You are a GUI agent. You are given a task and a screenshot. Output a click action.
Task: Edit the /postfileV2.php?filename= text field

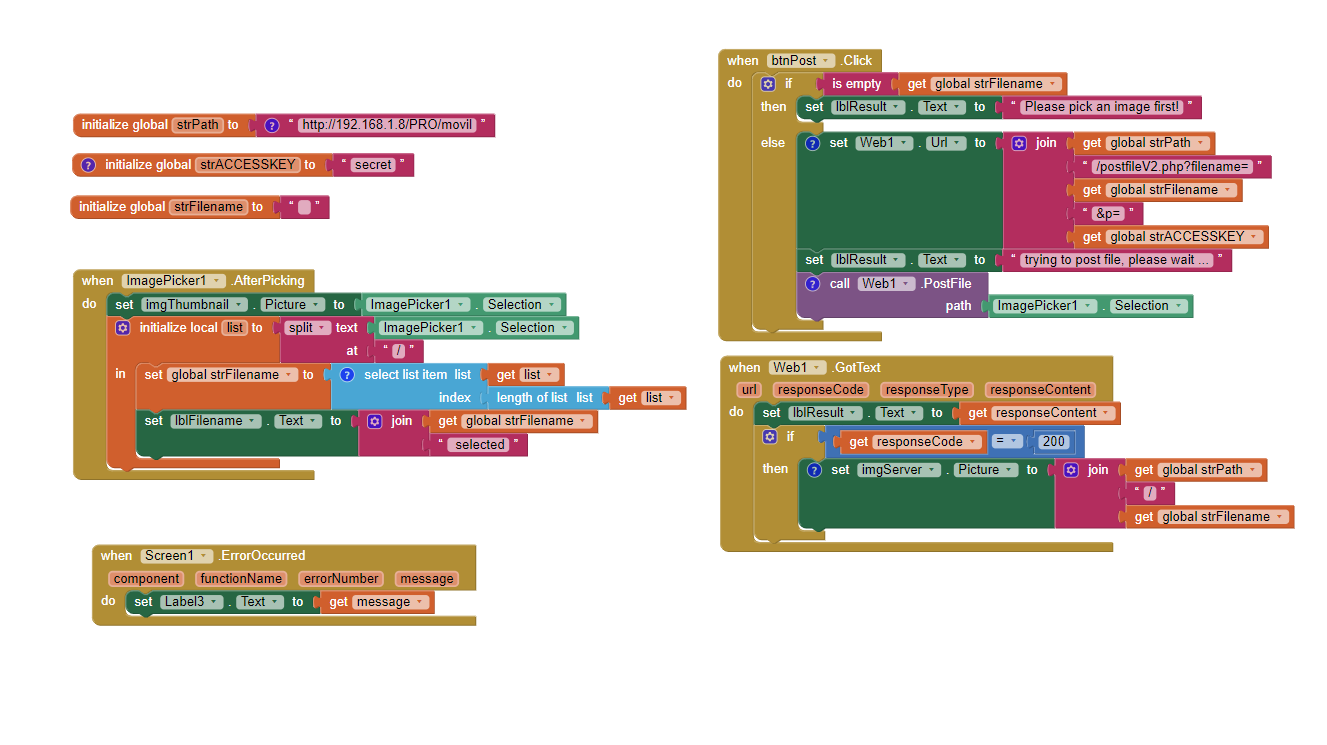(x=1172, y=166)
